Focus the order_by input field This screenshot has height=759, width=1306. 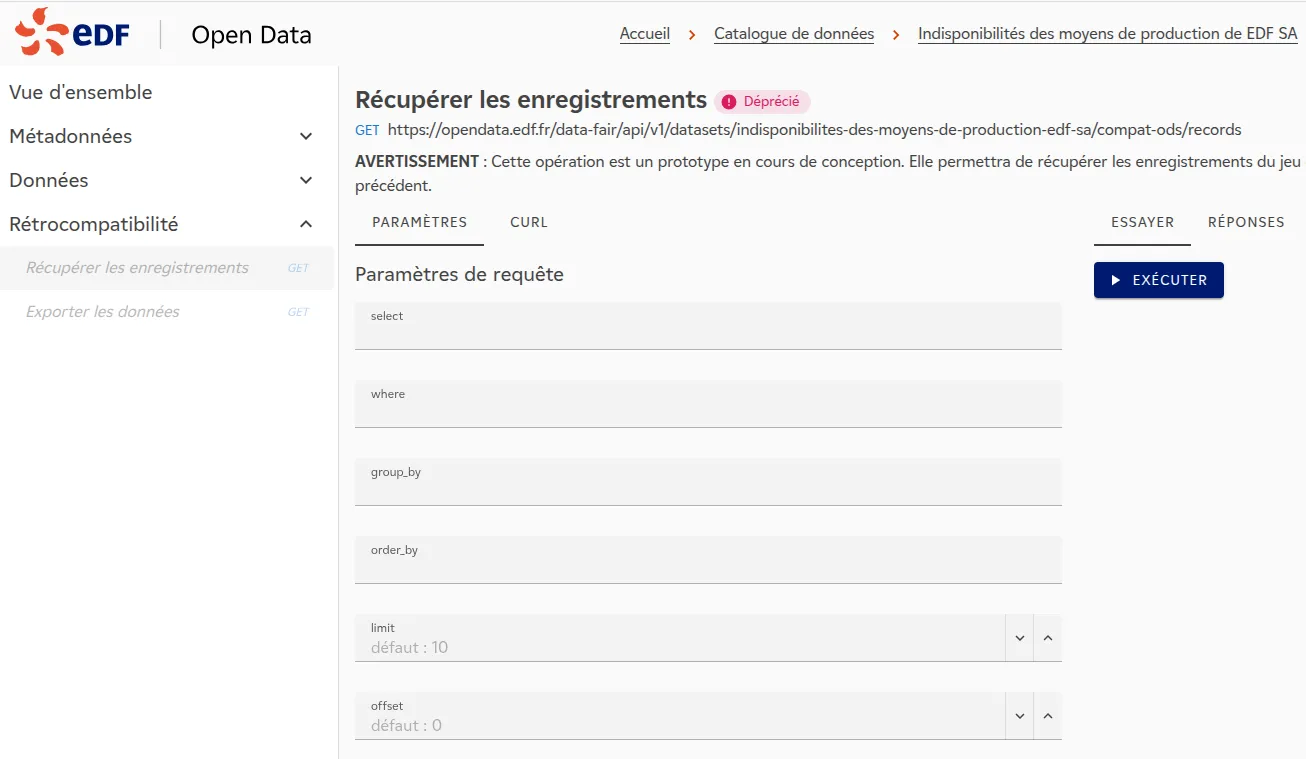(x=708, y=560)
